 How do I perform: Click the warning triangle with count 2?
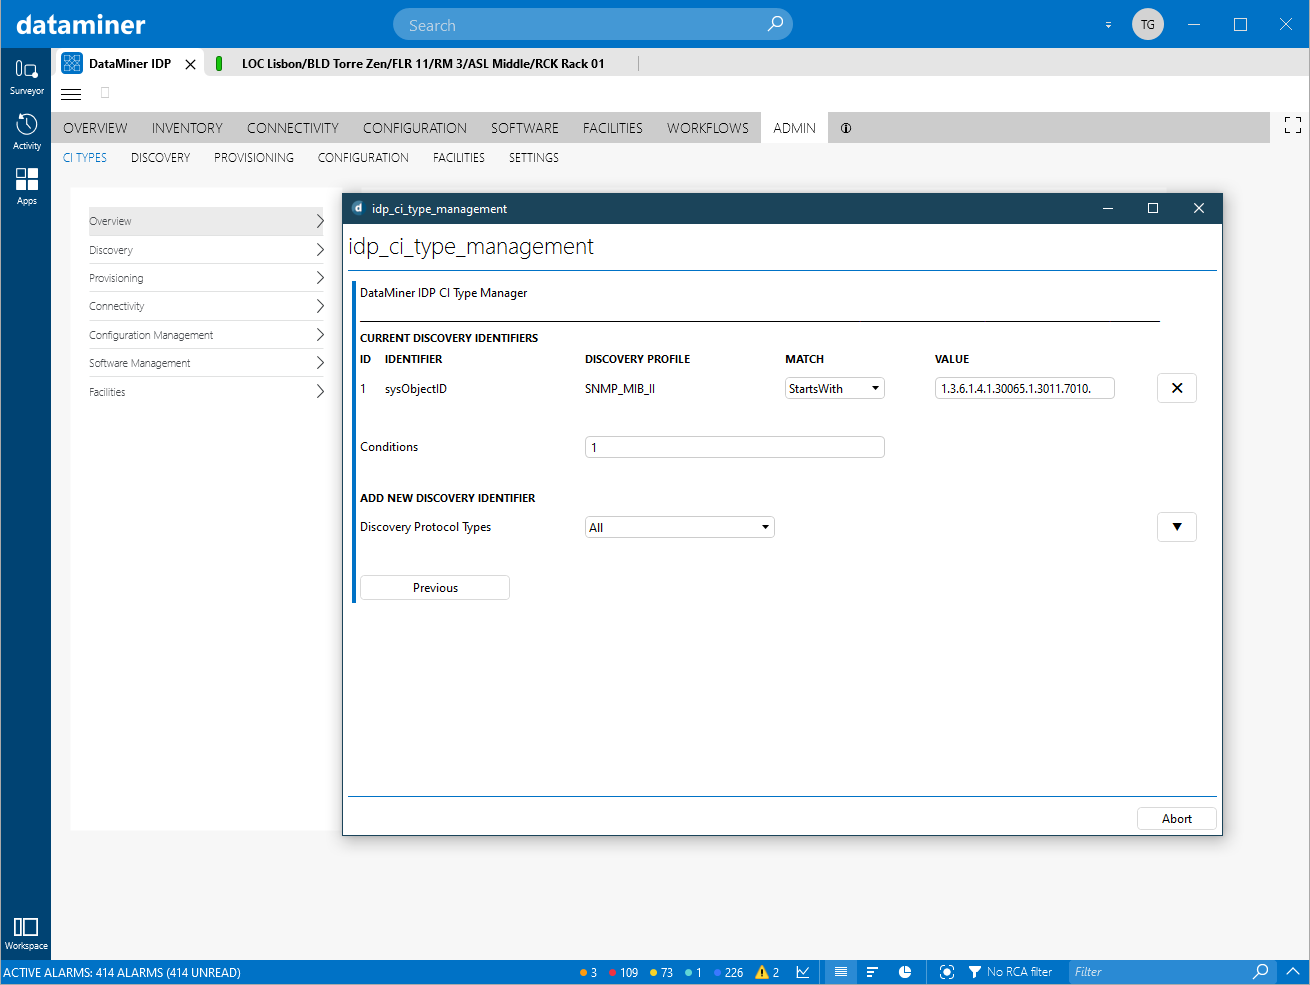point(767,972)
